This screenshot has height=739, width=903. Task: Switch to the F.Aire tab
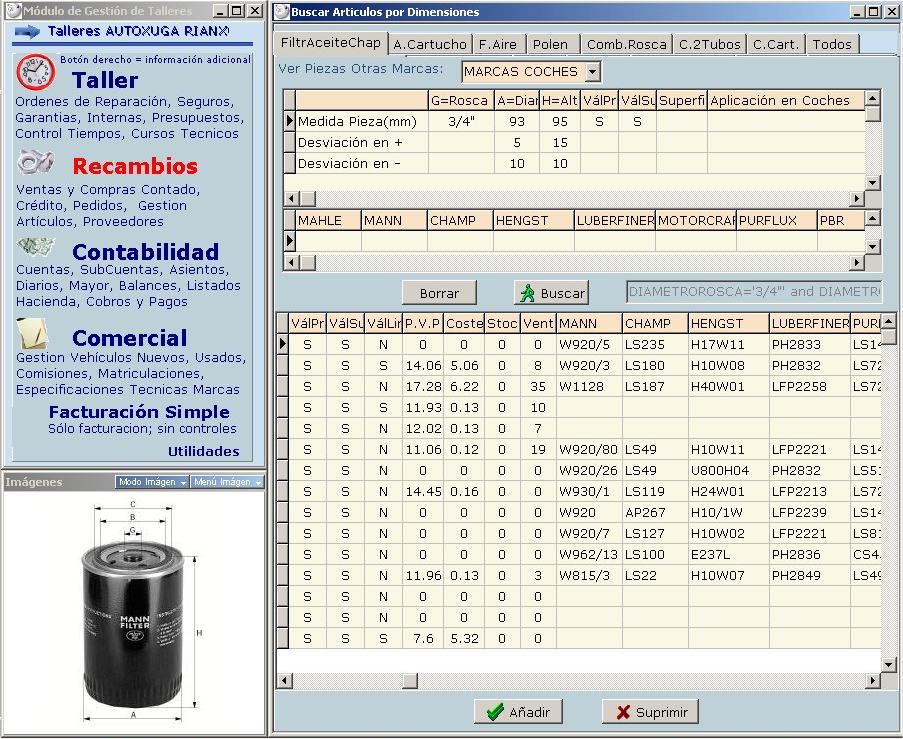498,44
